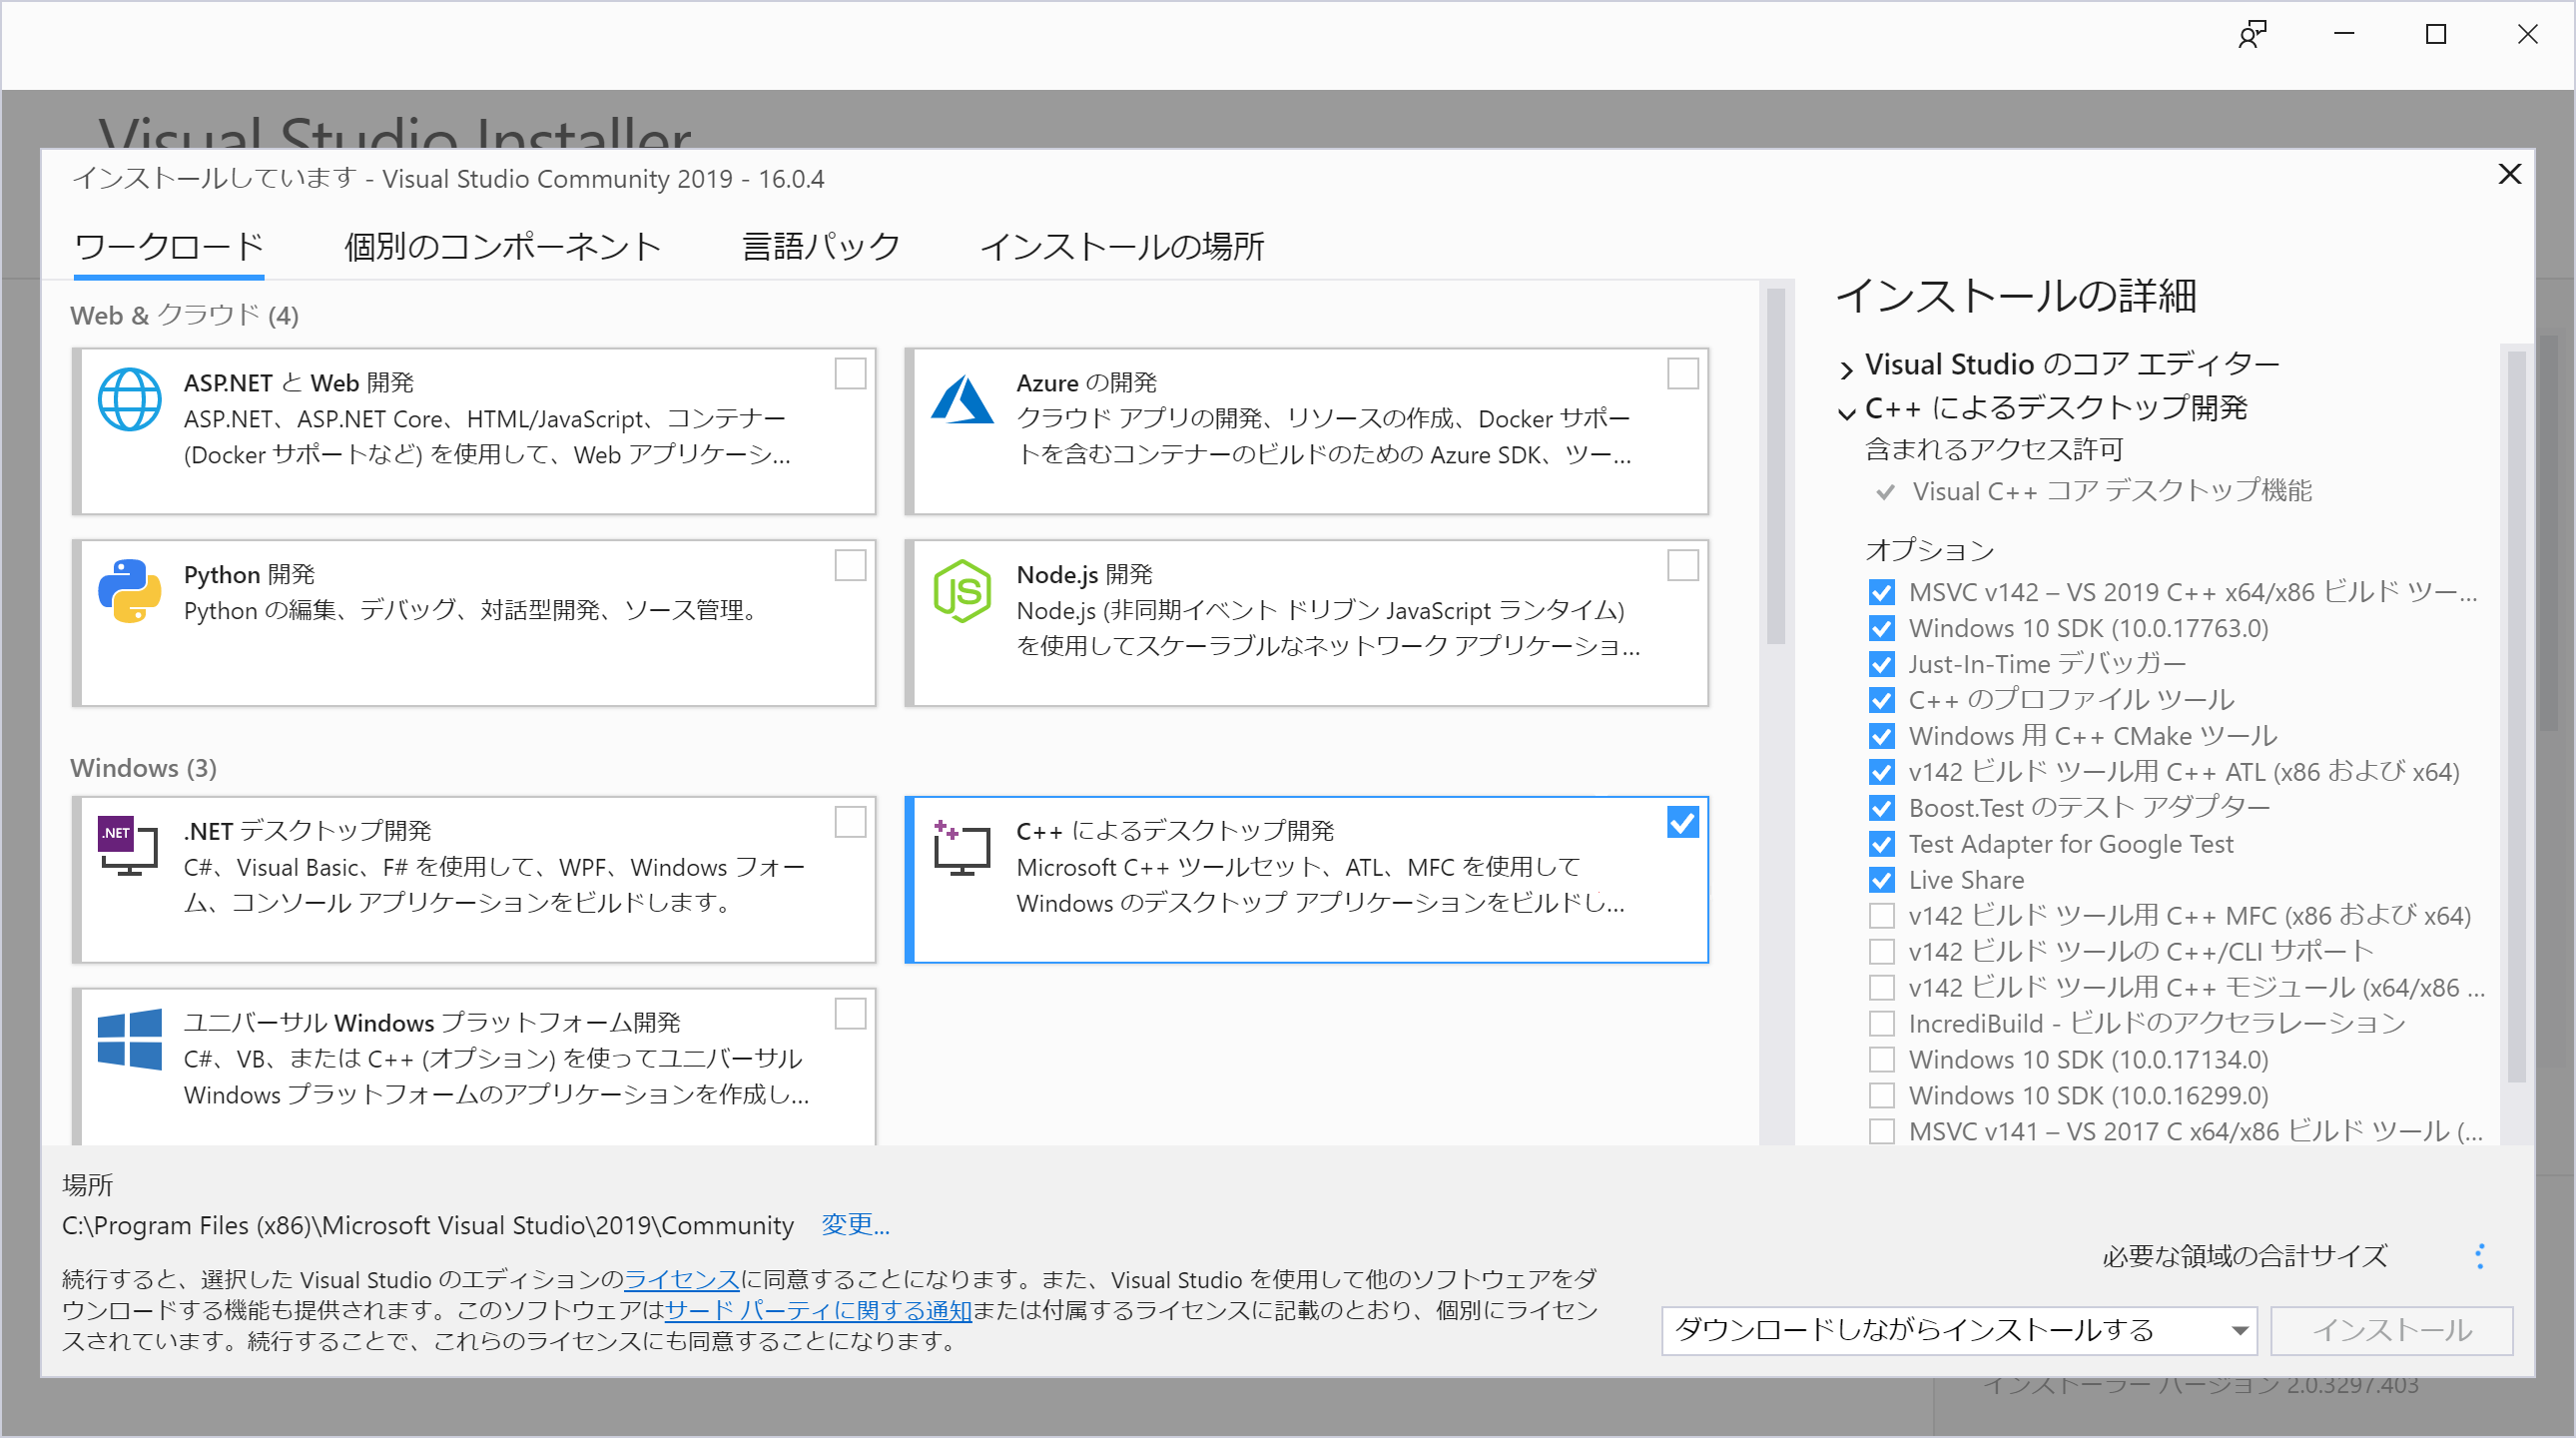
Task: Click the blue dots beside total size
Action: click(x=2480, y=1256)
